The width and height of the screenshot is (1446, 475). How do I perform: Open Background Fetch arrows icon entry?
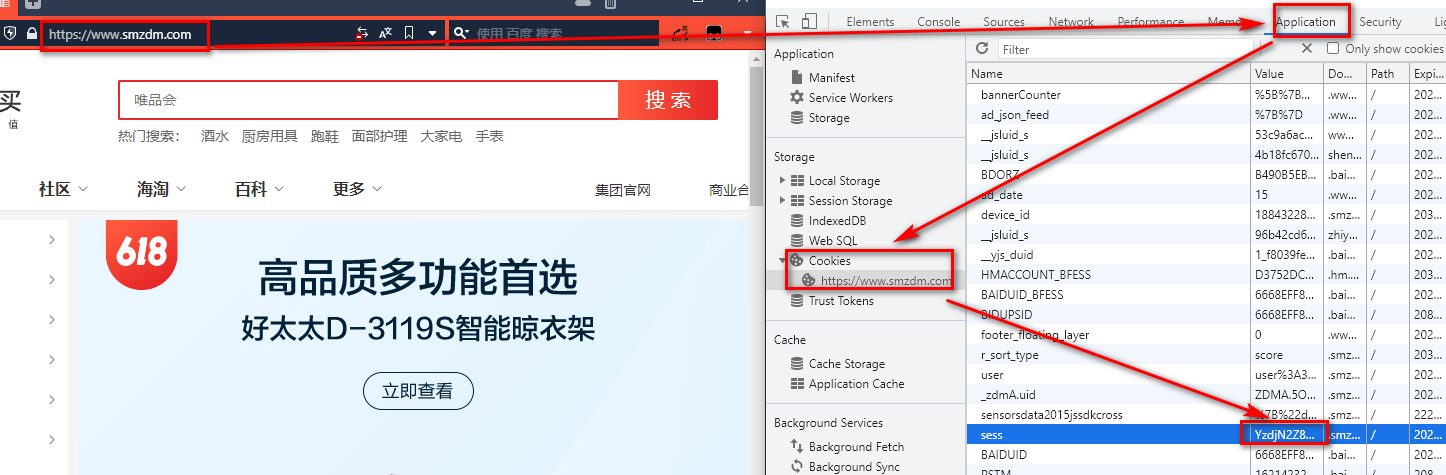click(x=797, y=446)
